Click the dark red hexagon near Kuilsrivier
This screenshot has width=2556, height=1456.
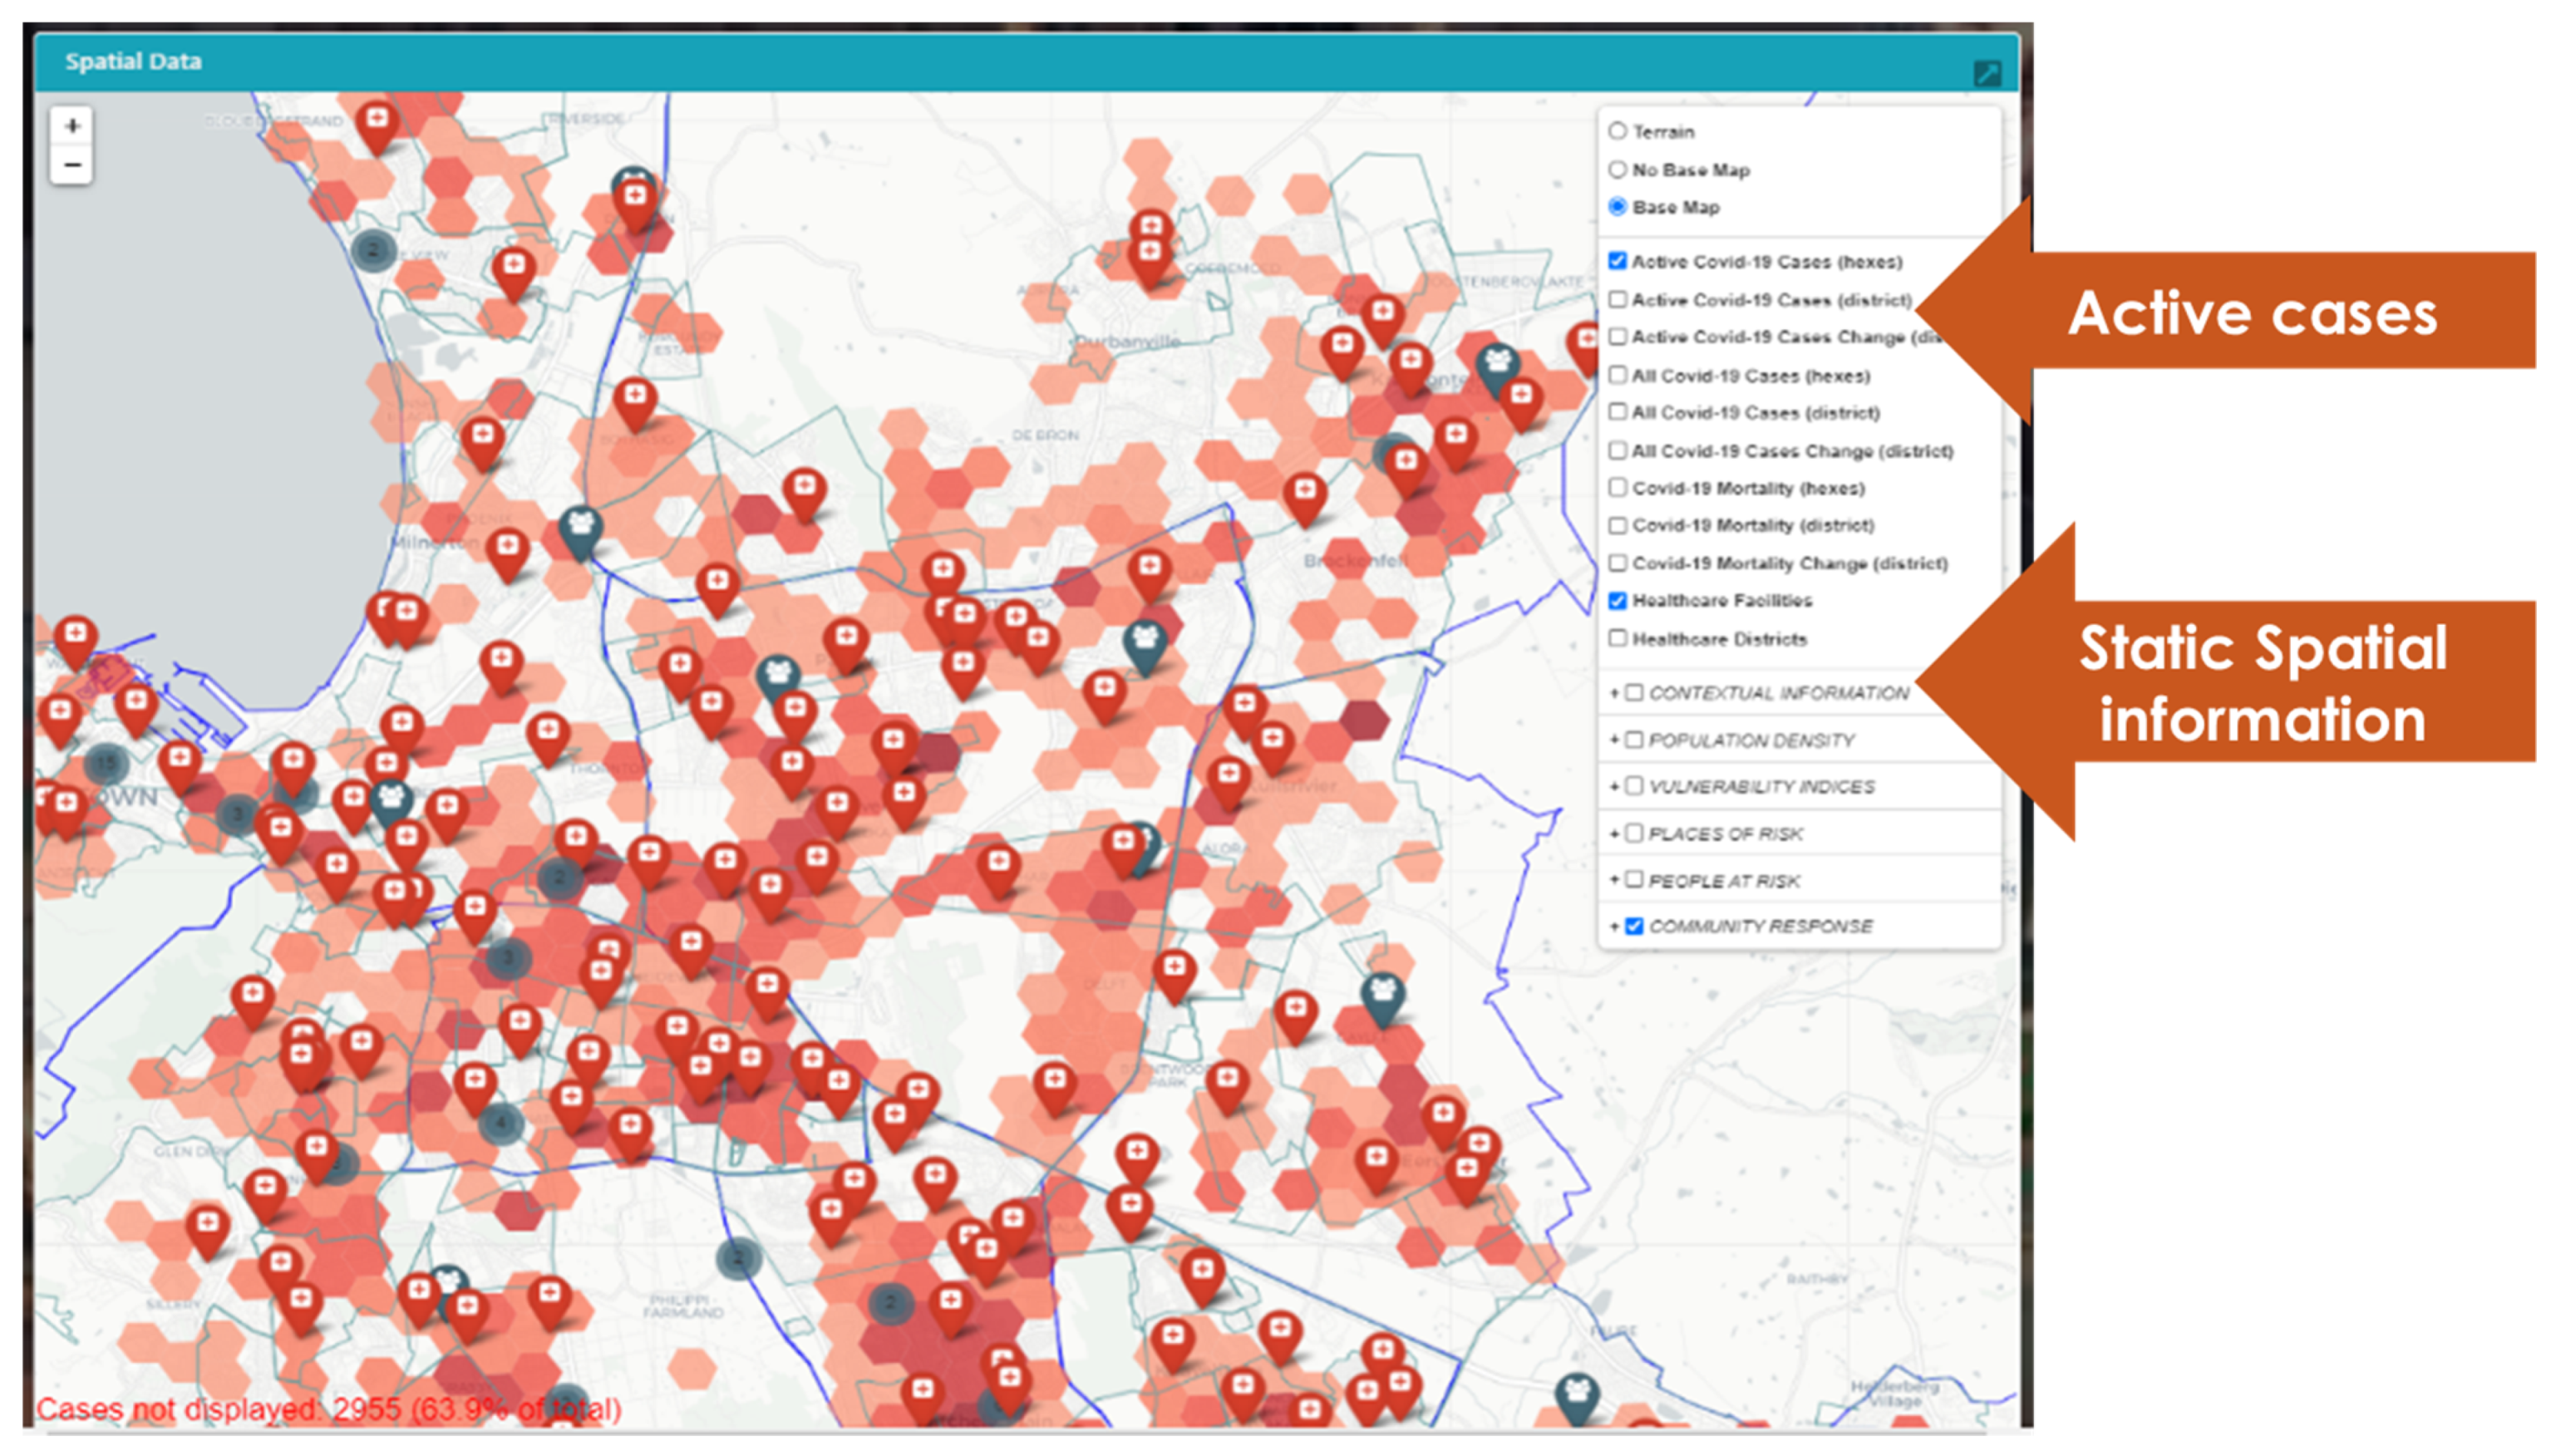[x=1364, y=719]
